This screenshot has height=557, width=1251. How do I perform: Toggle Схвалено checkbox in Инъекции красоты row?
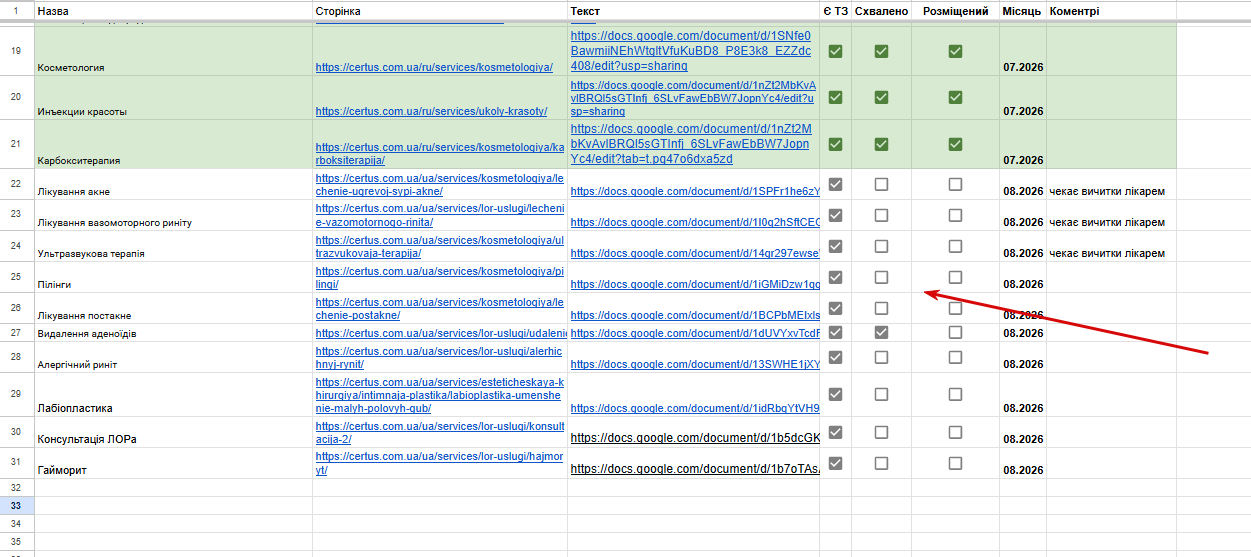881,97
